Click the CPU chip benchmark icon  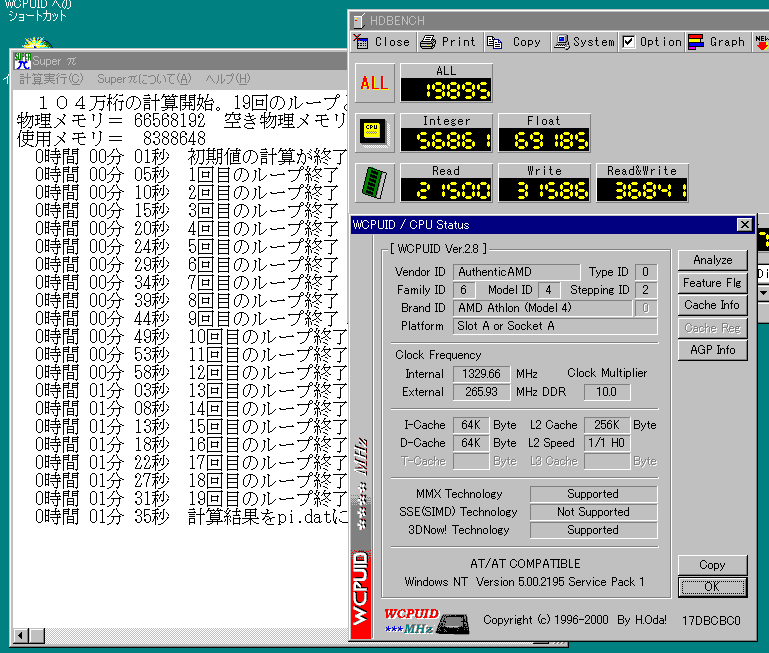[375, 132]
